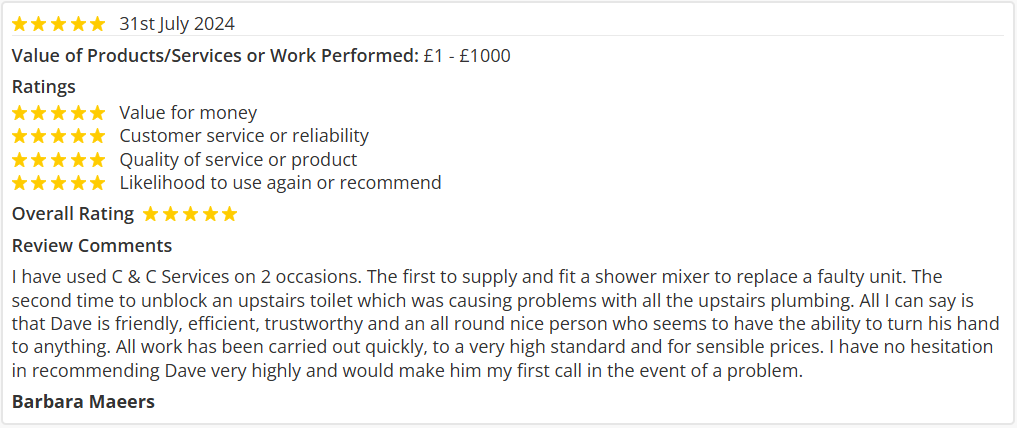Click the Ratings heading

pos(43,87)
